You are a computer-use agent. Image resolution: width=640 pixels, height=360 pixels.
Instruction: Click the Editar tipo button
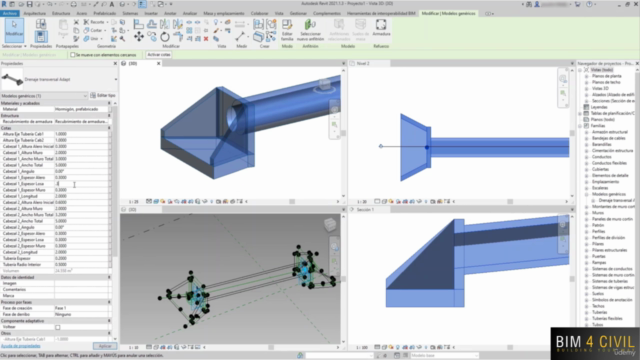103,96
